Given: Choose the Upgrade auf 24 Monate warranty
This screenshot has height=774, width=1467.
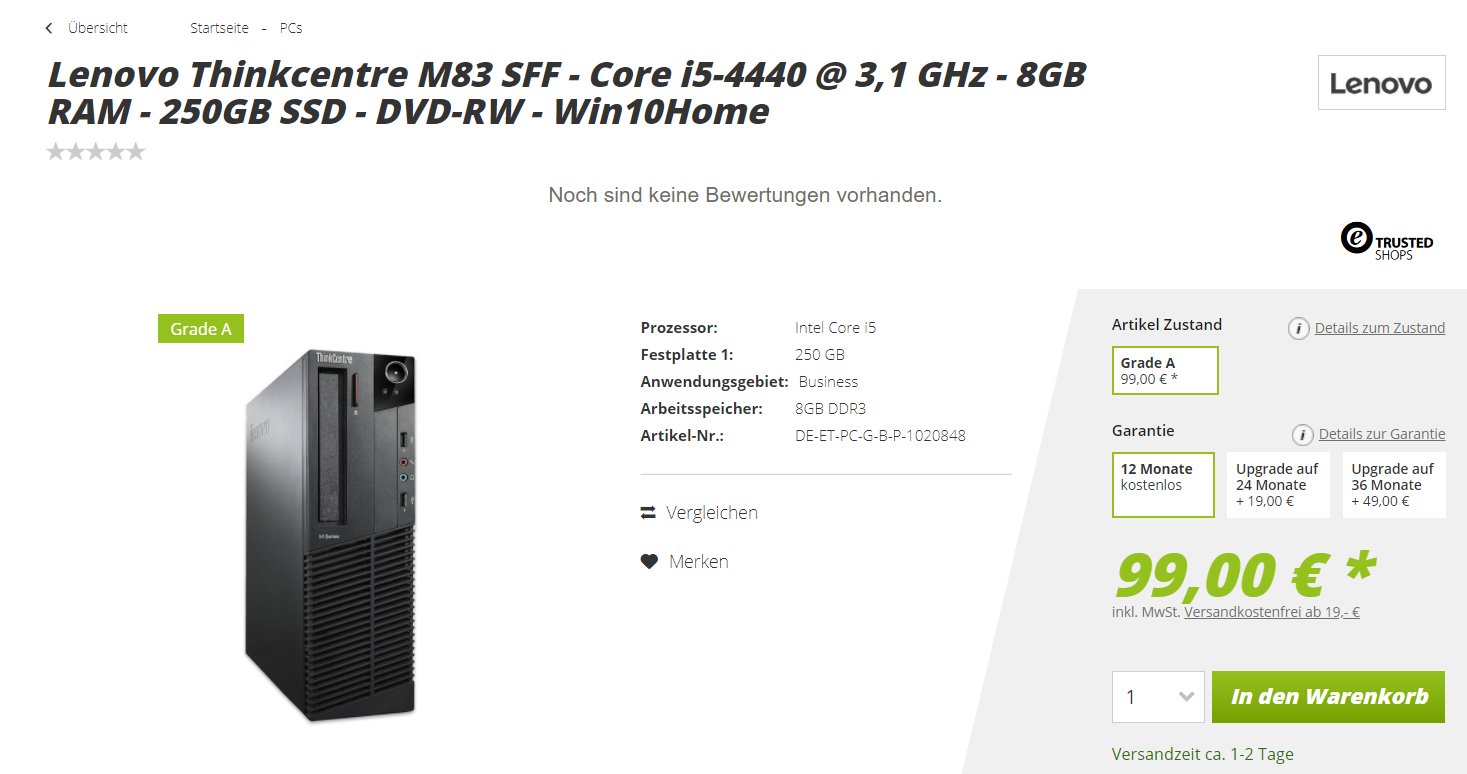Looking at the screenshot, I should coord(1278,485).
